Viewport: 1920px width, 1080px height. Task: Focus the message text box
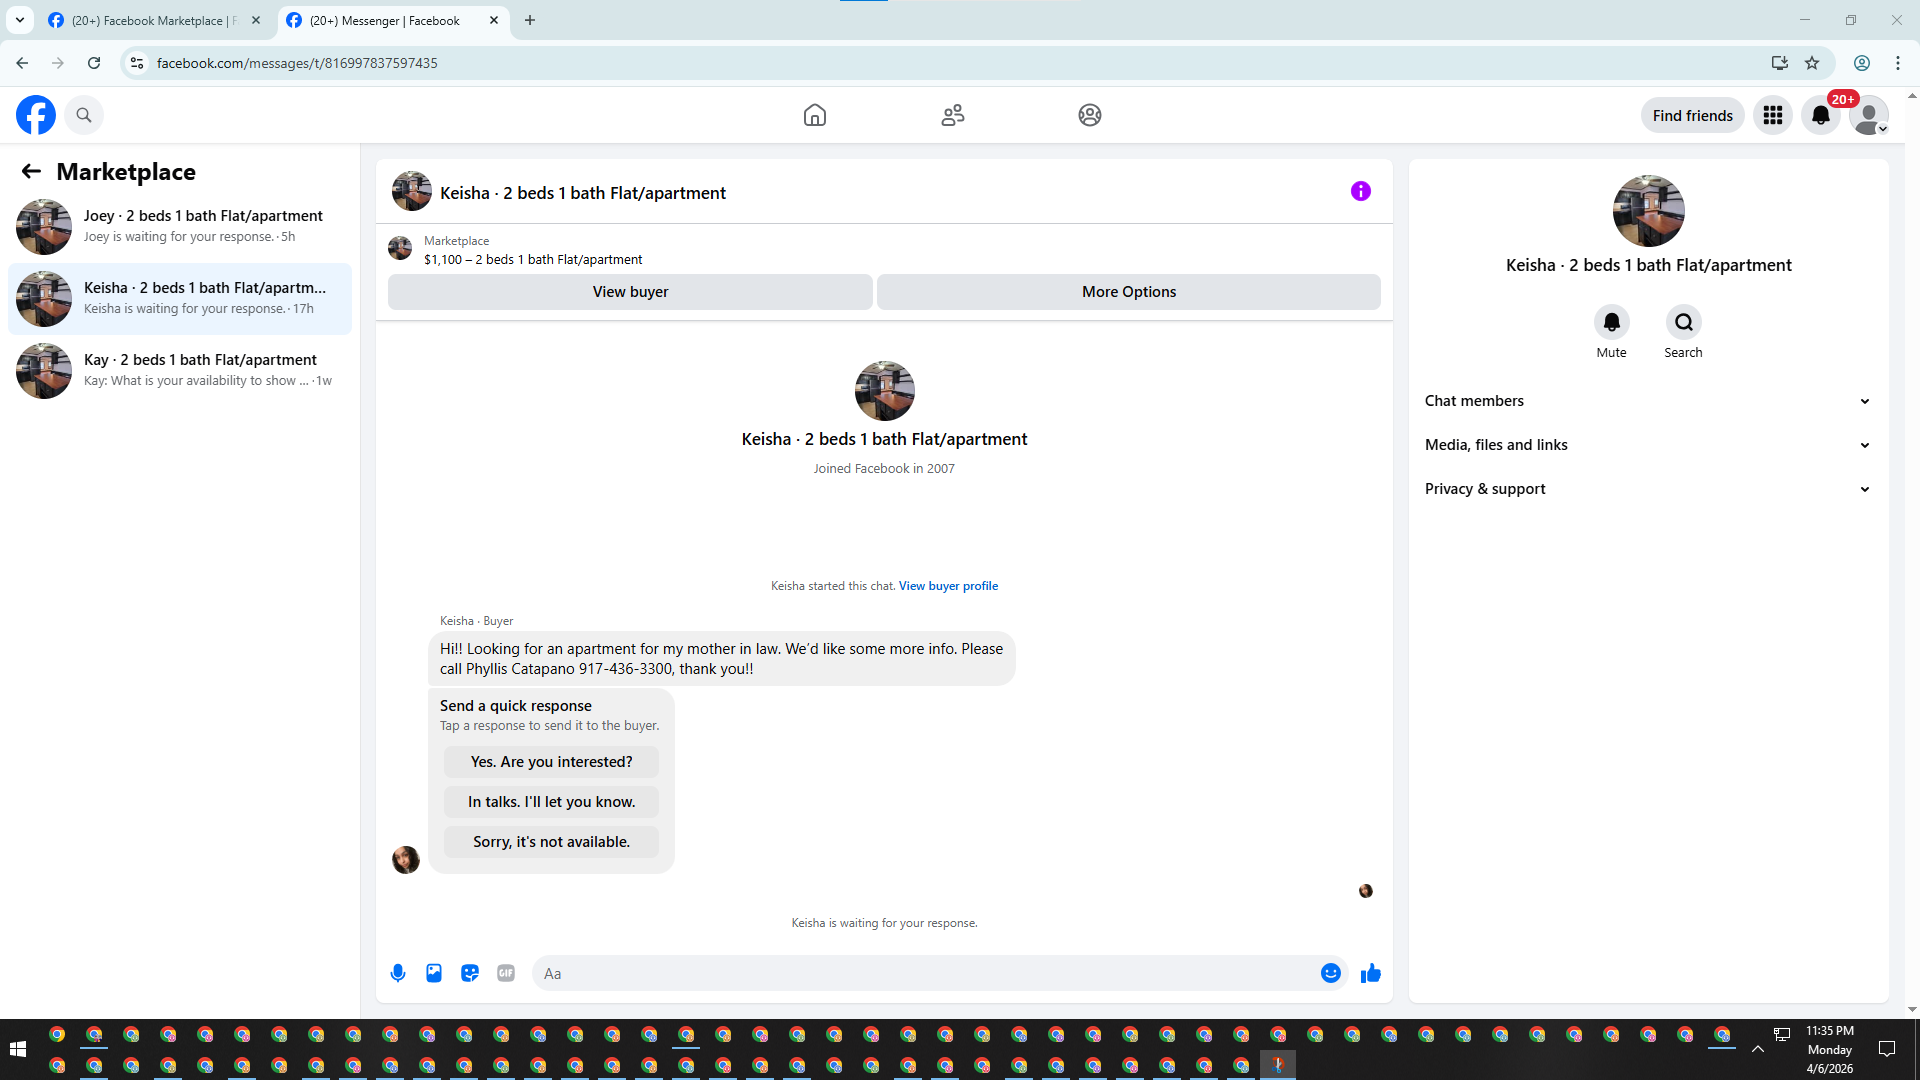coord(925,973)
